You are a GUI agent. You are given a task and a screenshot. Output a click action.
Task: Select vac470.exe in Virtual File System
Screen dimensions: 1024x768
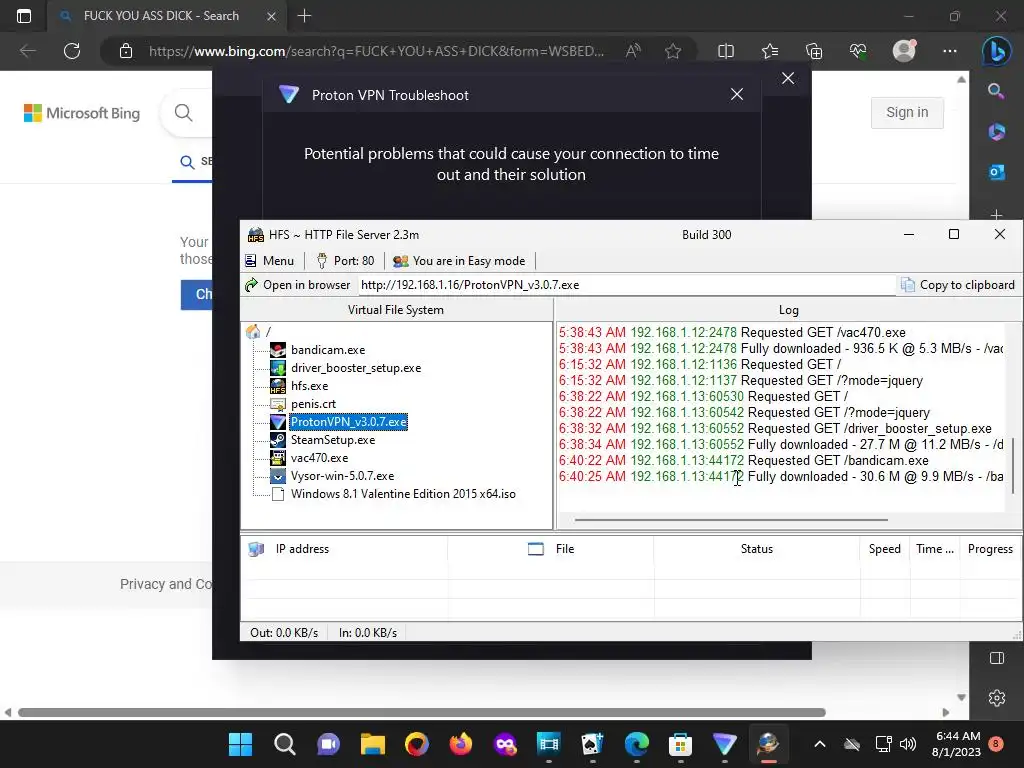pyautogui.click(x=319, y=458)
